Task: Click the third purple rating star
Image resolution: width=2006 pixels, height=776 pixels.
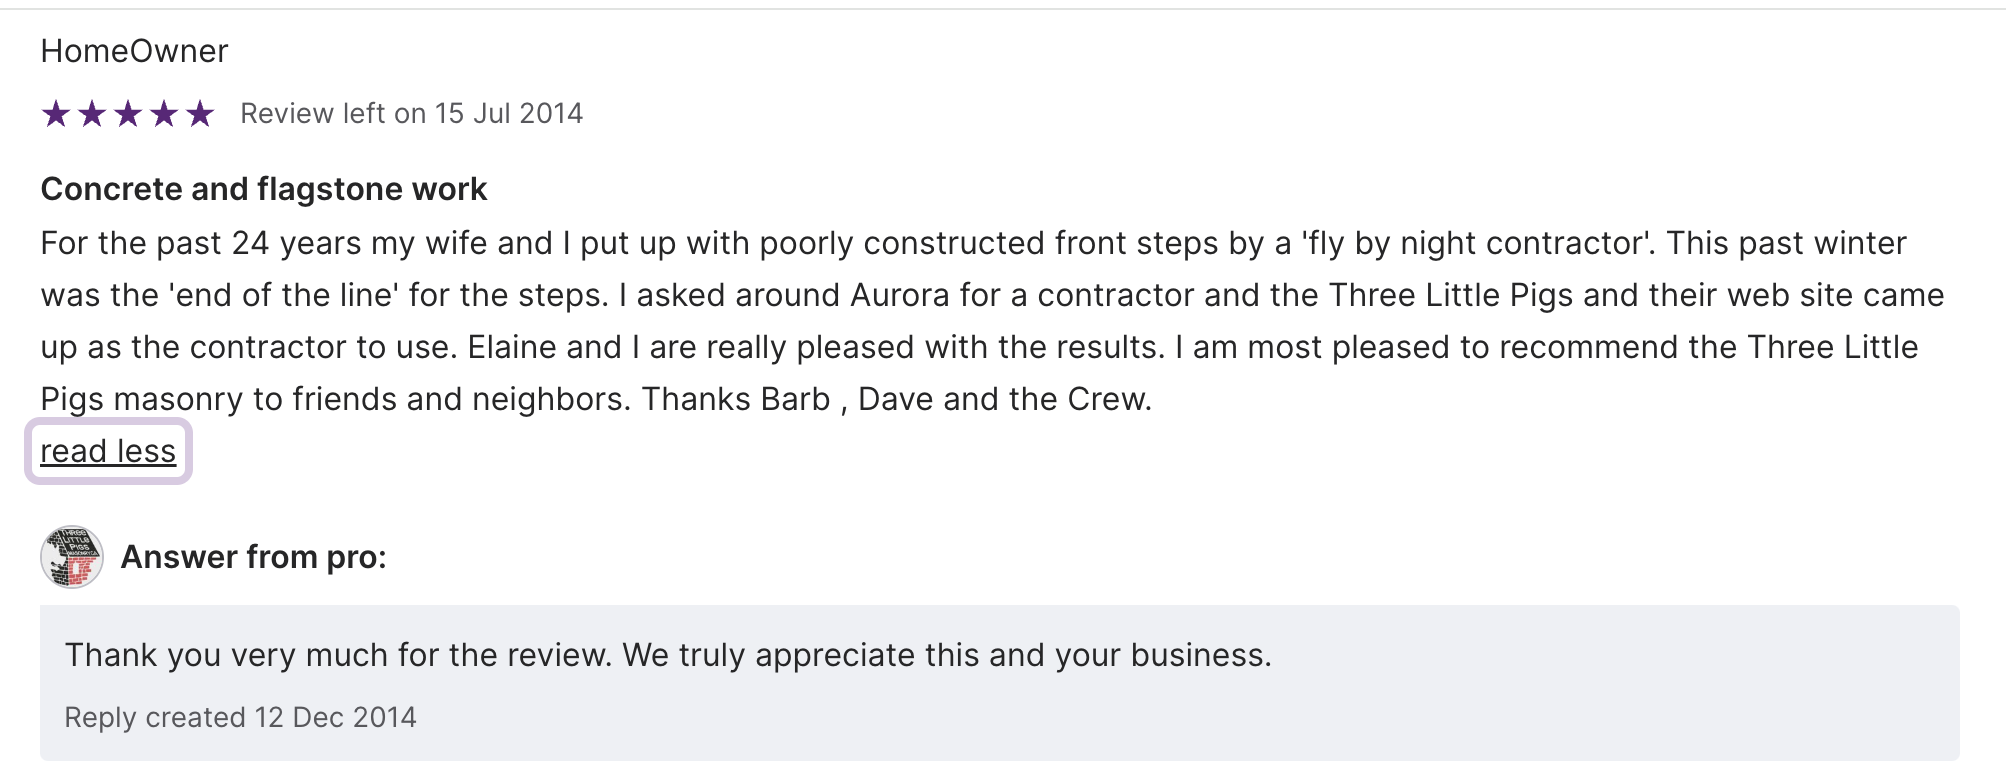Action: [x=128, y=114]
